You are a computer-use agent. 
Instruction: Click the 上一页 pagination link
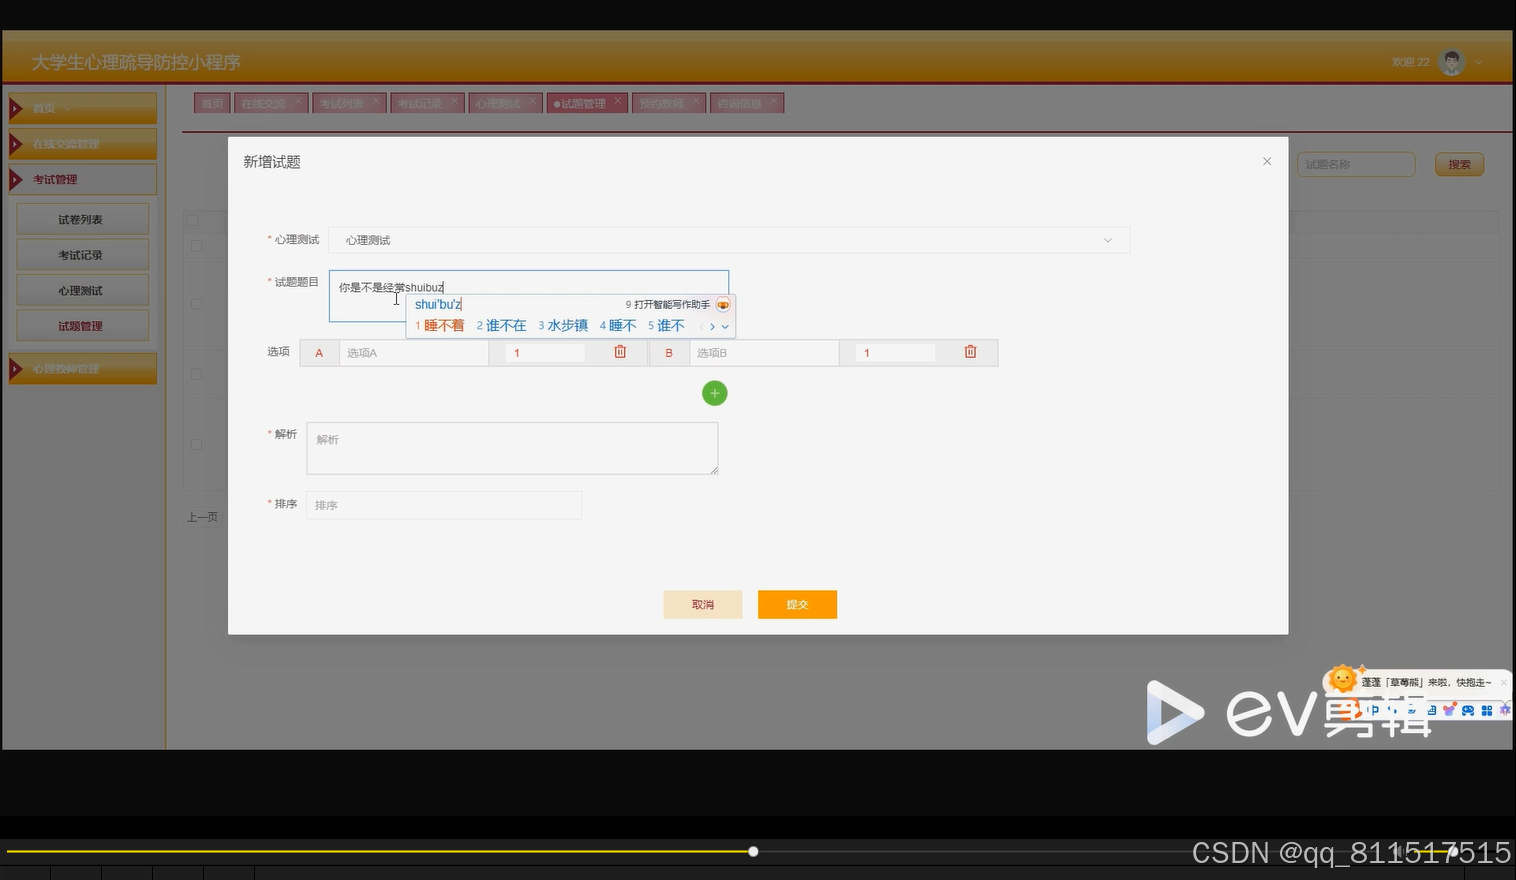[x=202, y=517]
